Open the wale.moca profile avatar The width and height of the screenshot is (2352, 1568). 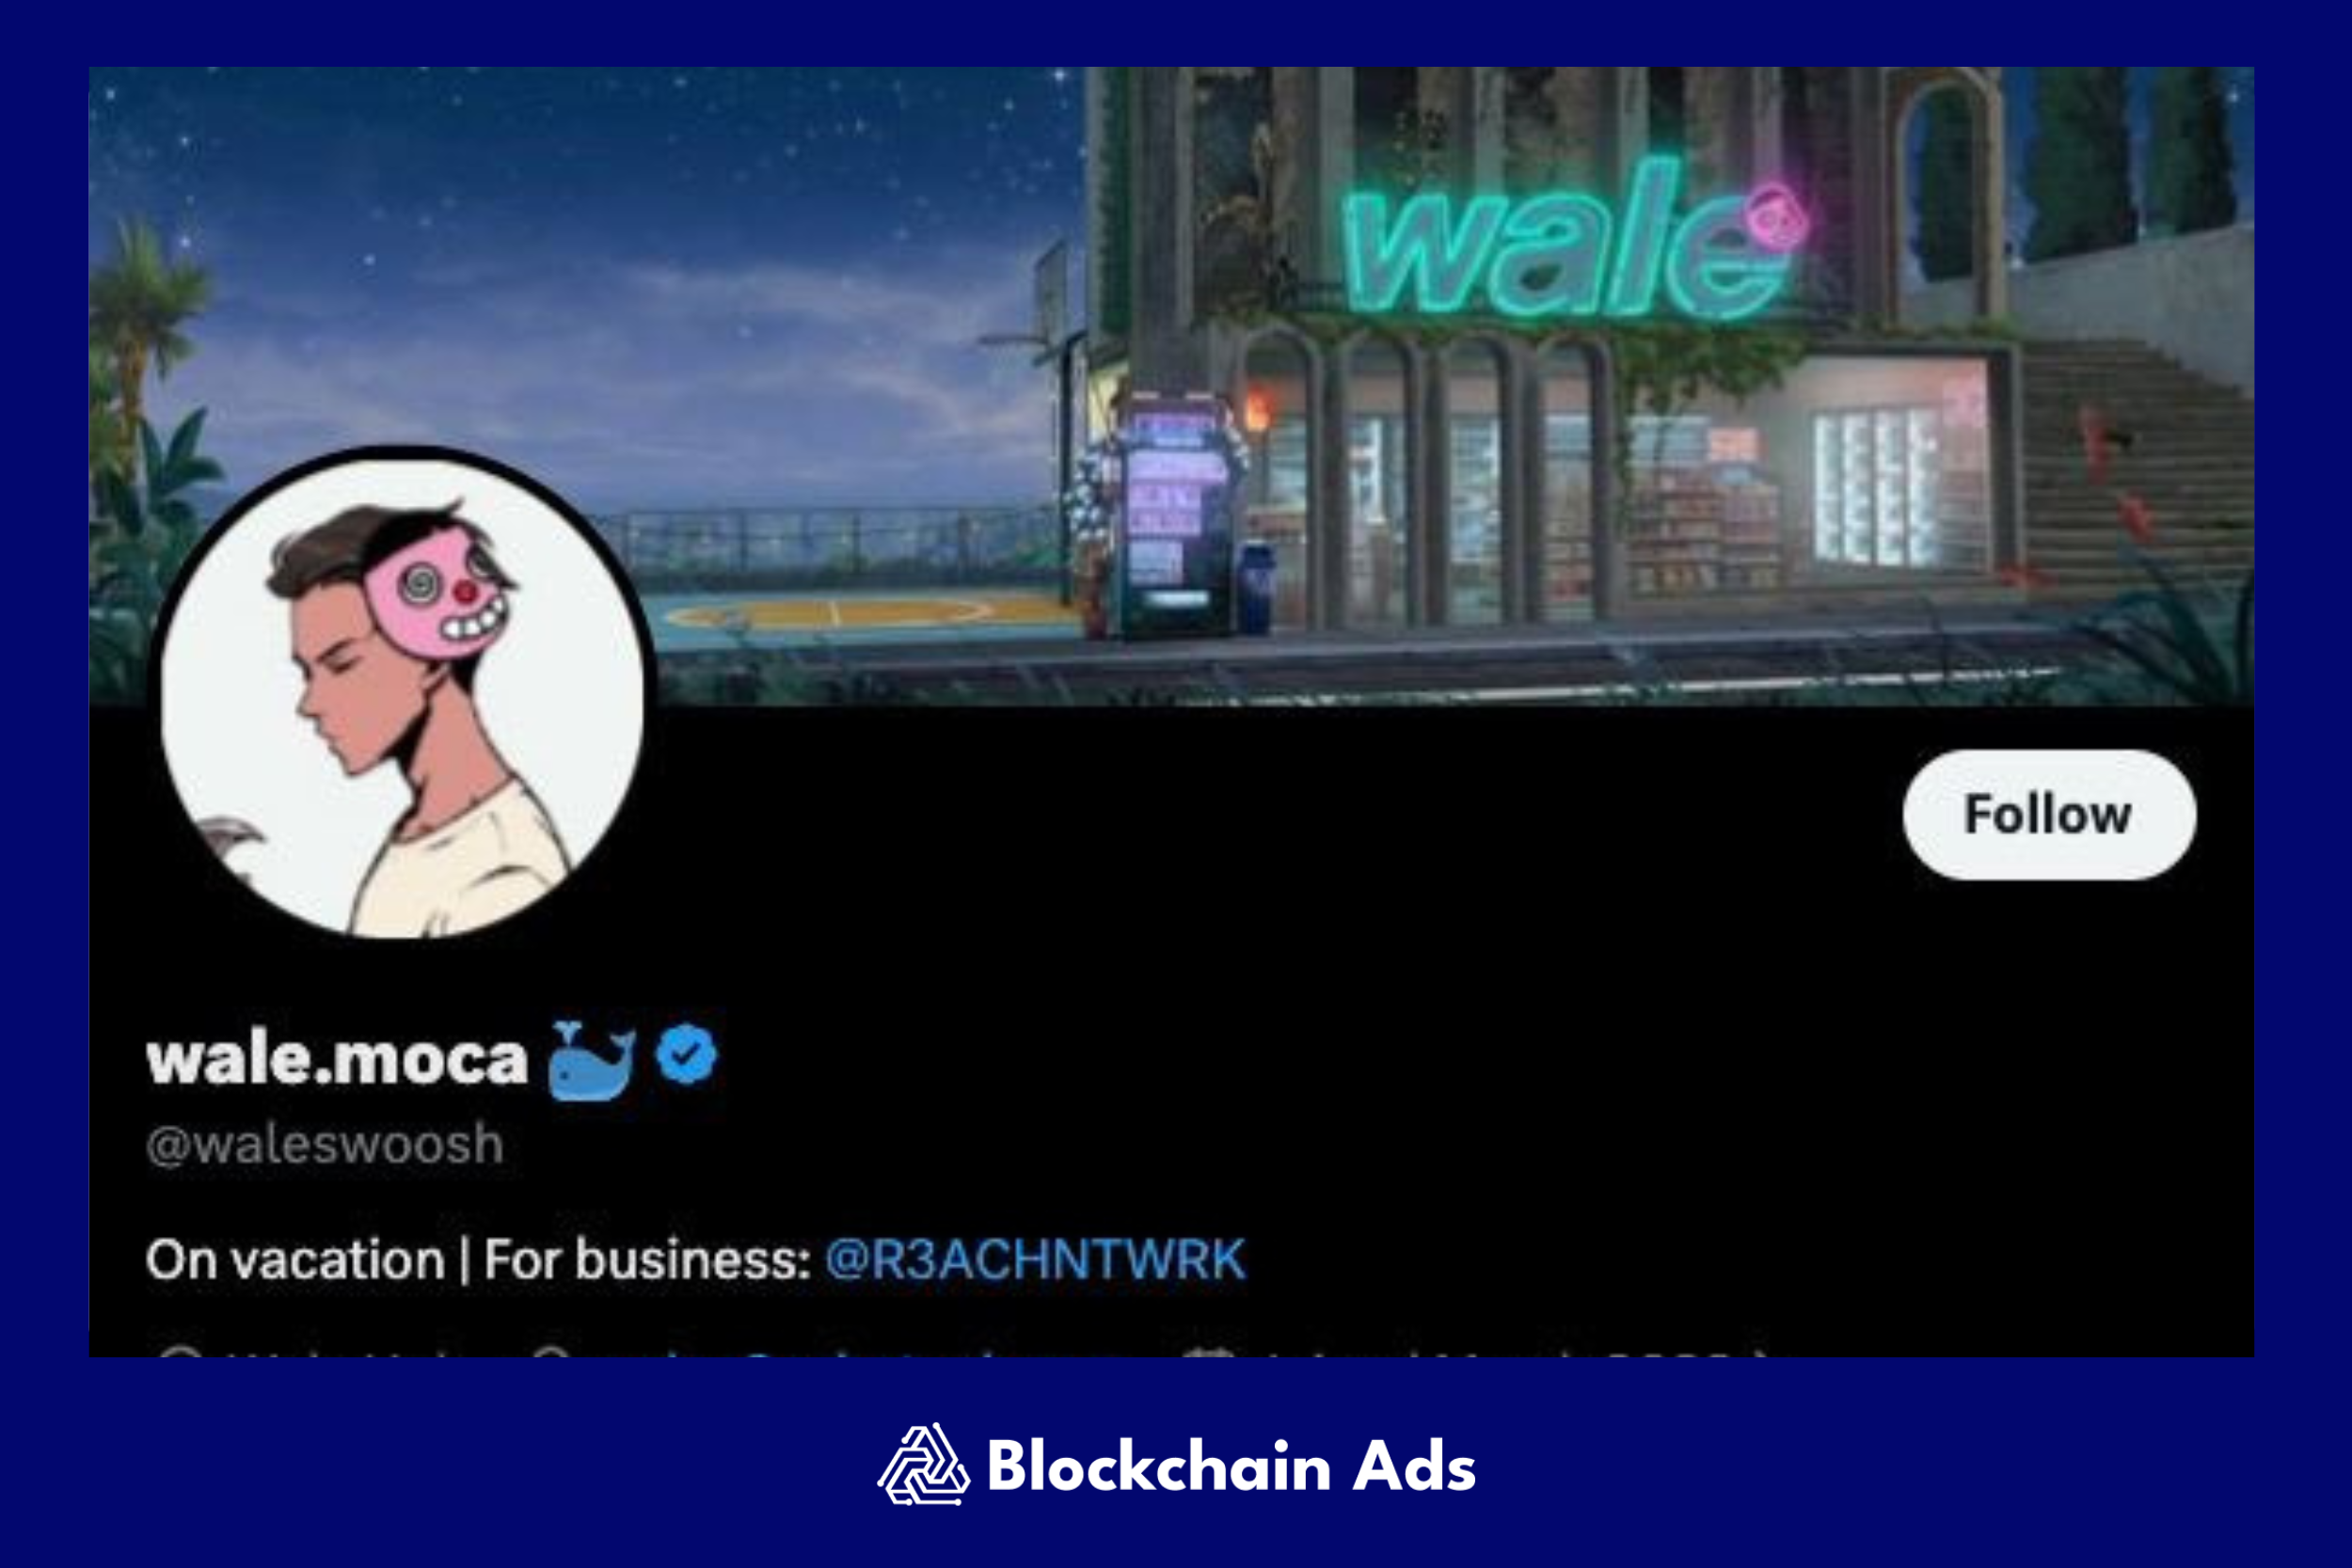tap(402, 694)
